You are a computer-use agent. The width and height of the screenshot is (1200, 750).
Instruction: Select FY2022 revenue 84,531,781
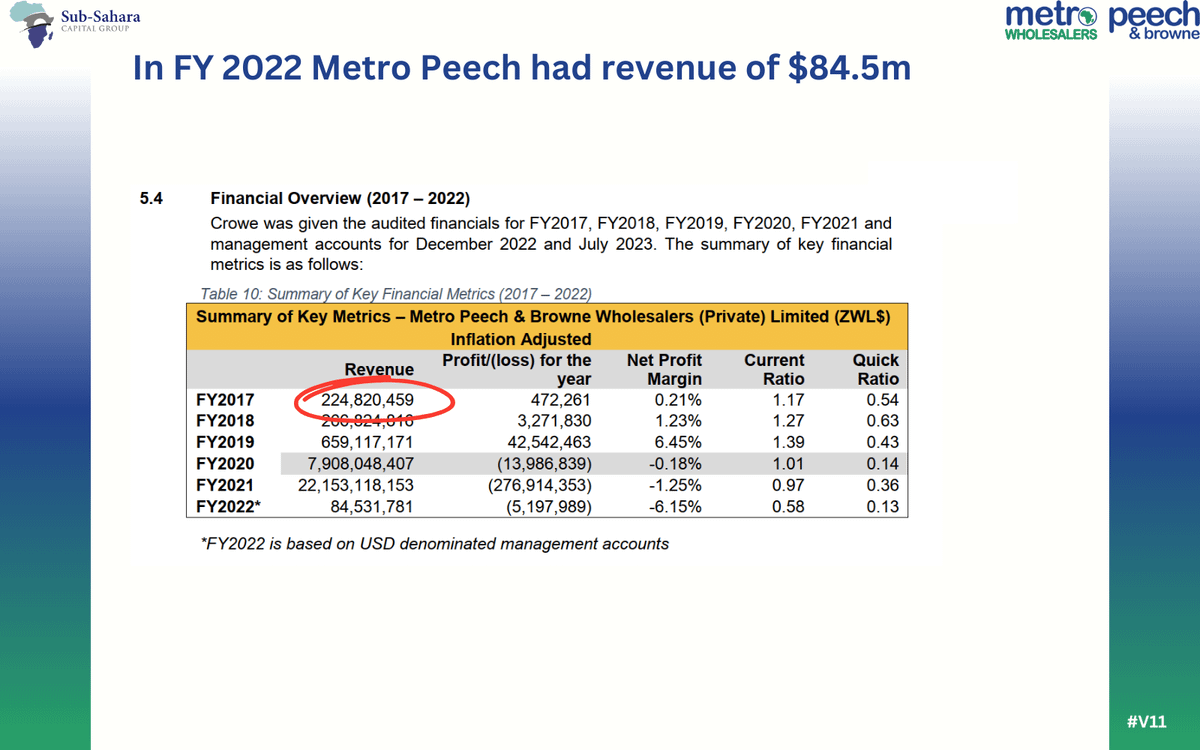click(372, 506)
